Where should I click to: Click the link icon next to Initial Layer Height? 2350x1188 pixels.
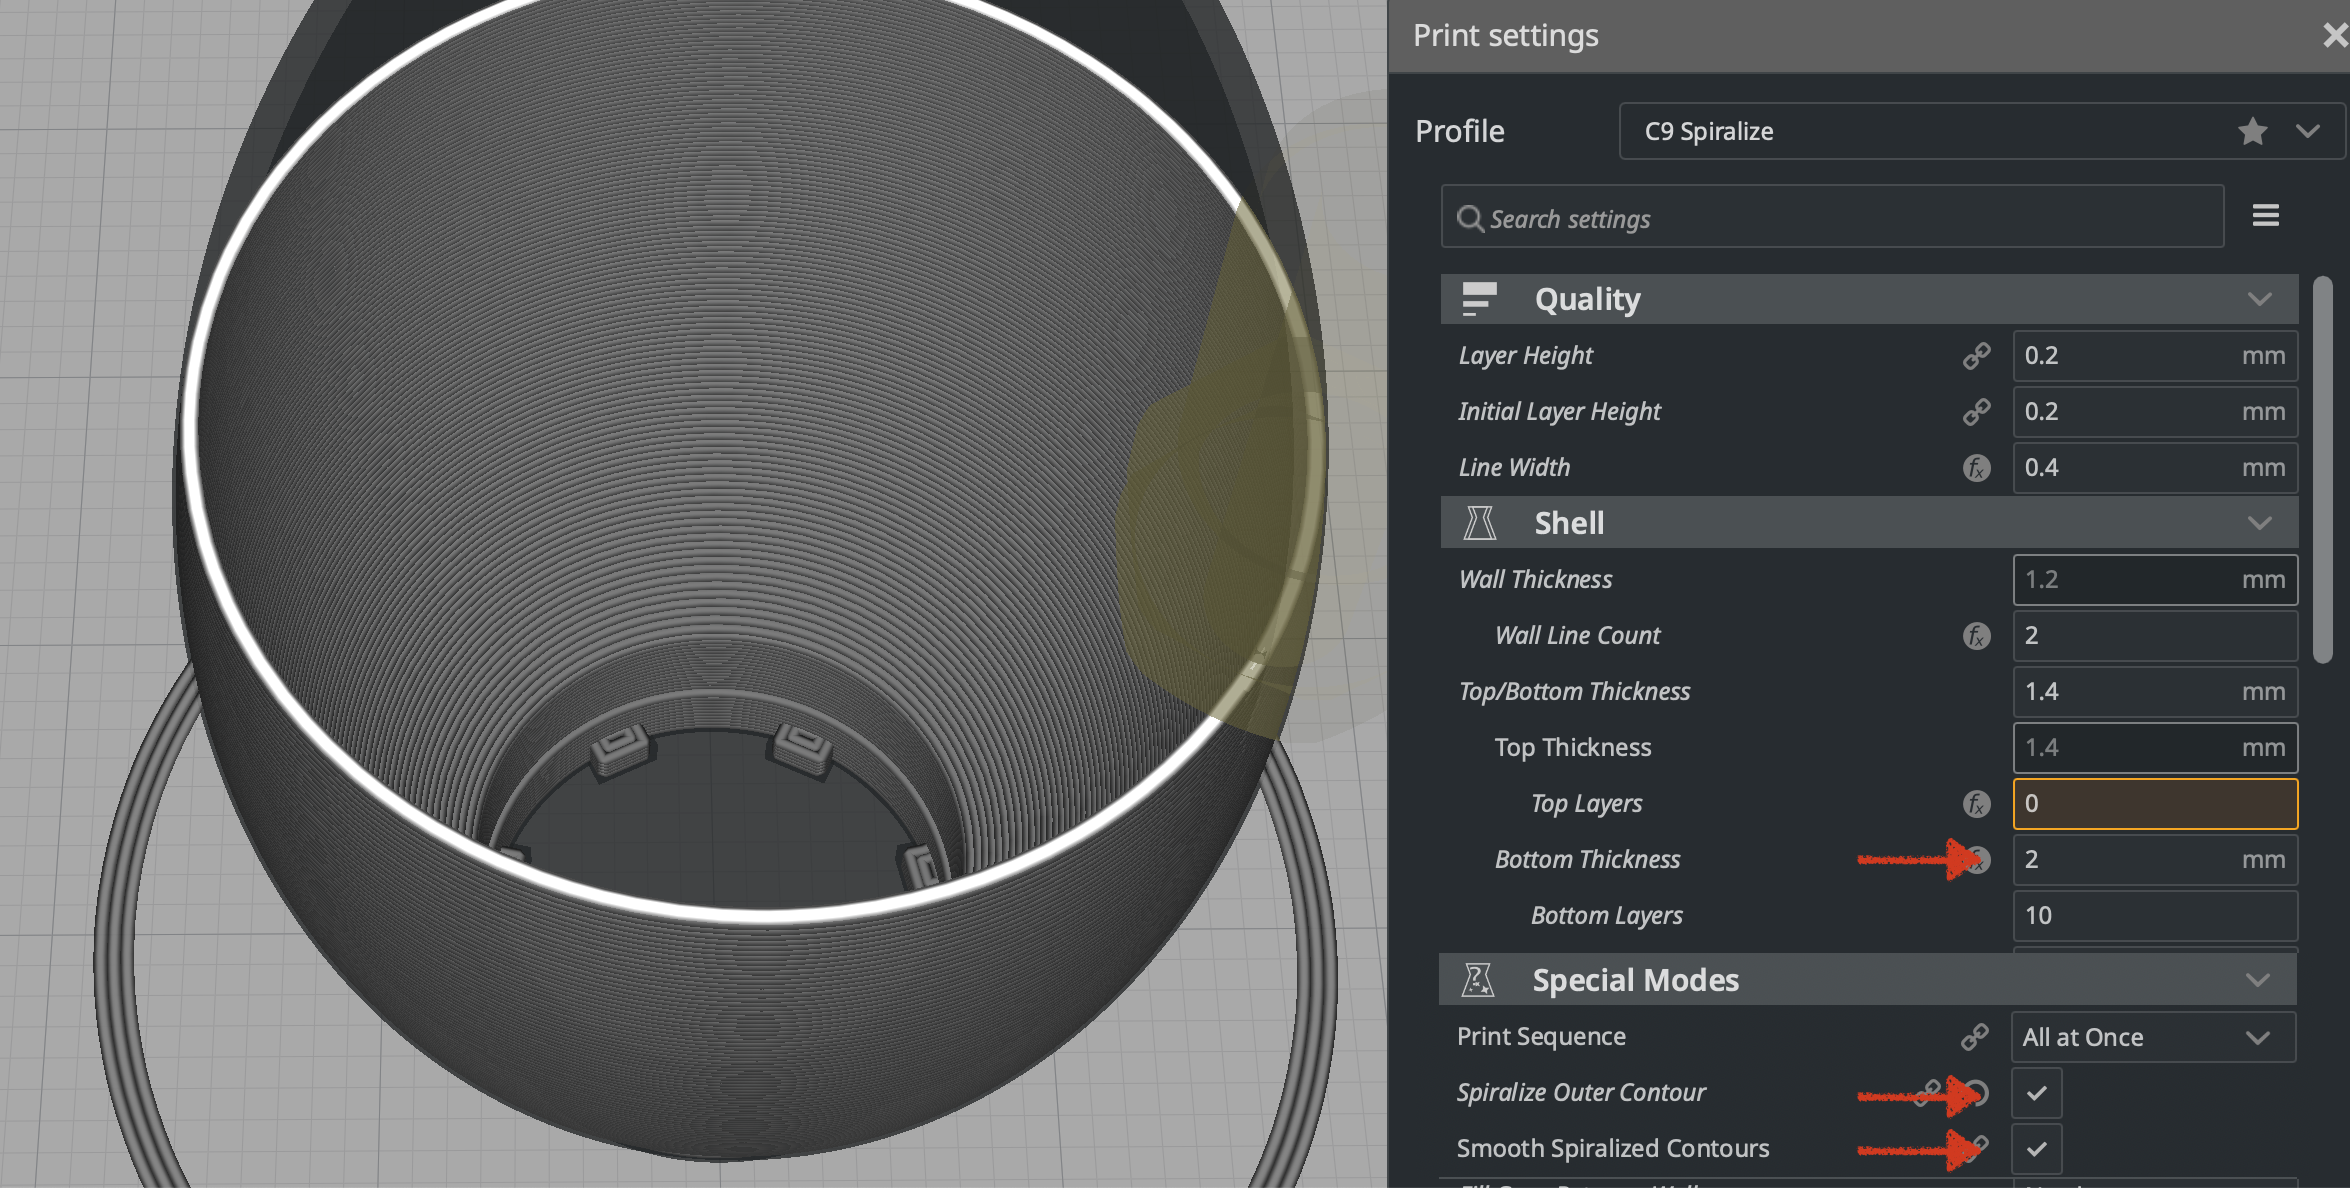[x=1977, y=412]
